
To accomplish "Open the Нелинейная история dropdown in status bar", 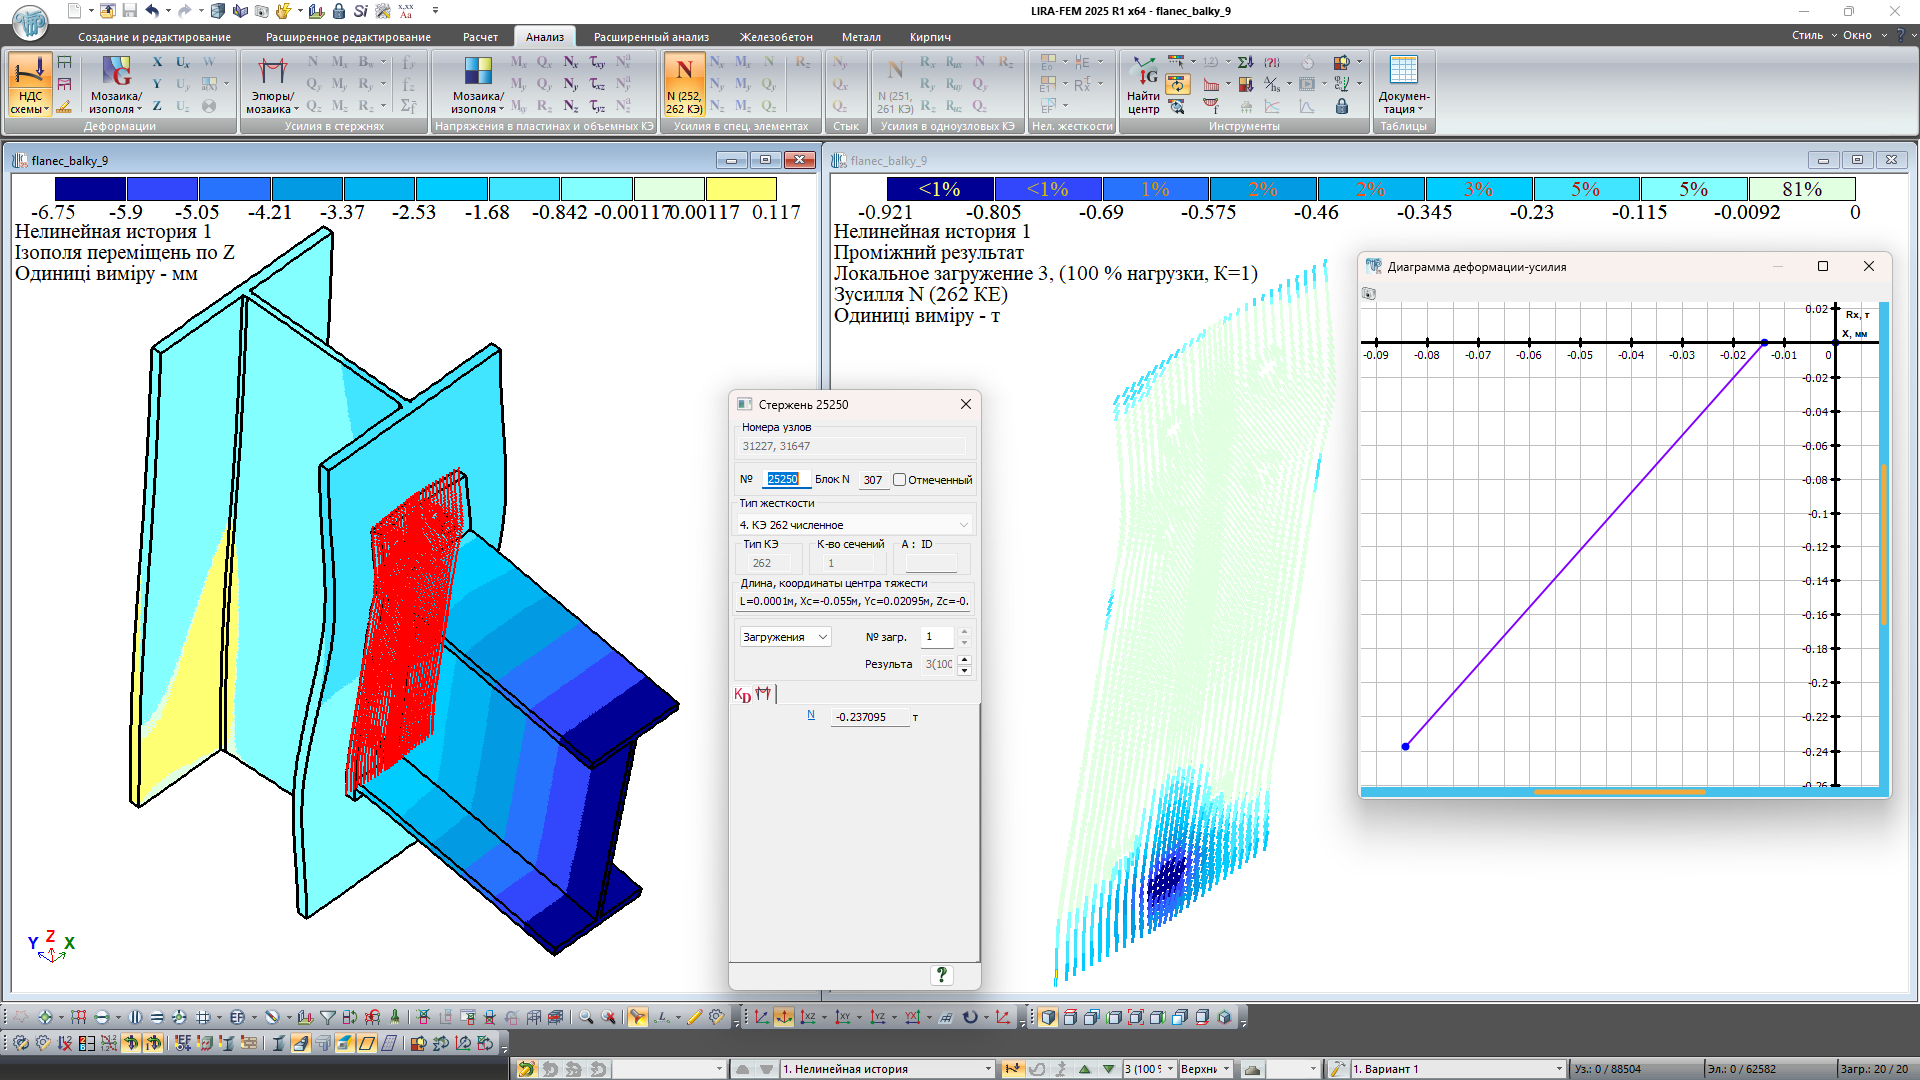I will (987, 1069).
